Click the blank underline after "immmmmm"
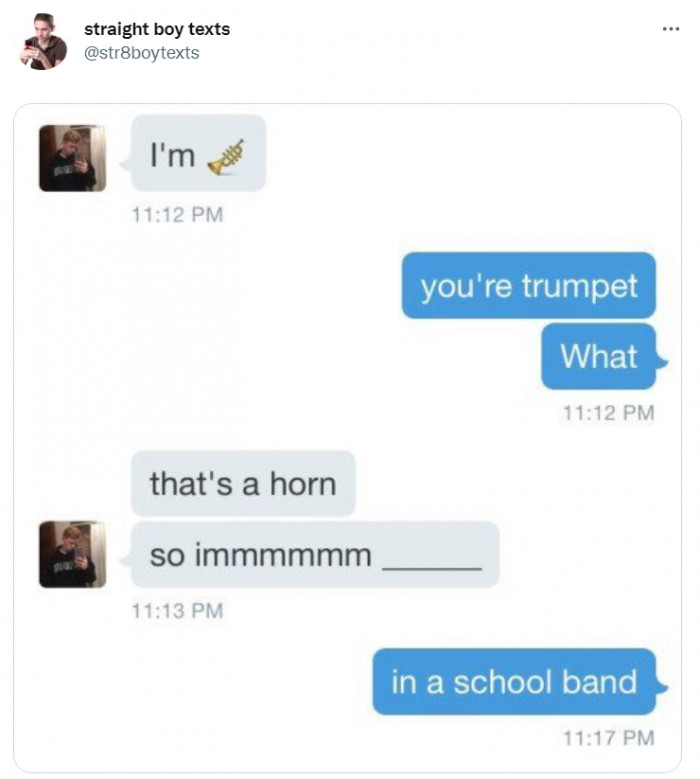This screenshot has width=700, height=779. (432, 567)
